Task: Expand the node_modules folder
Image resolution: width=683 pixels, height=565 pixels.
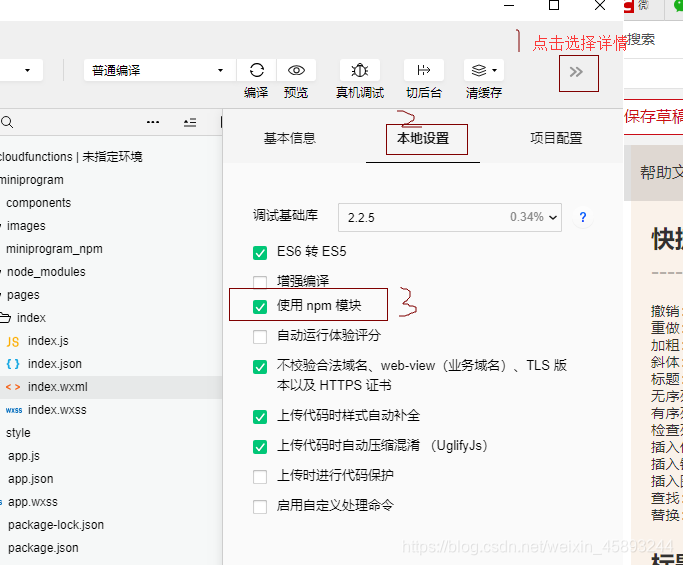Action: click(x=1, y=272)
